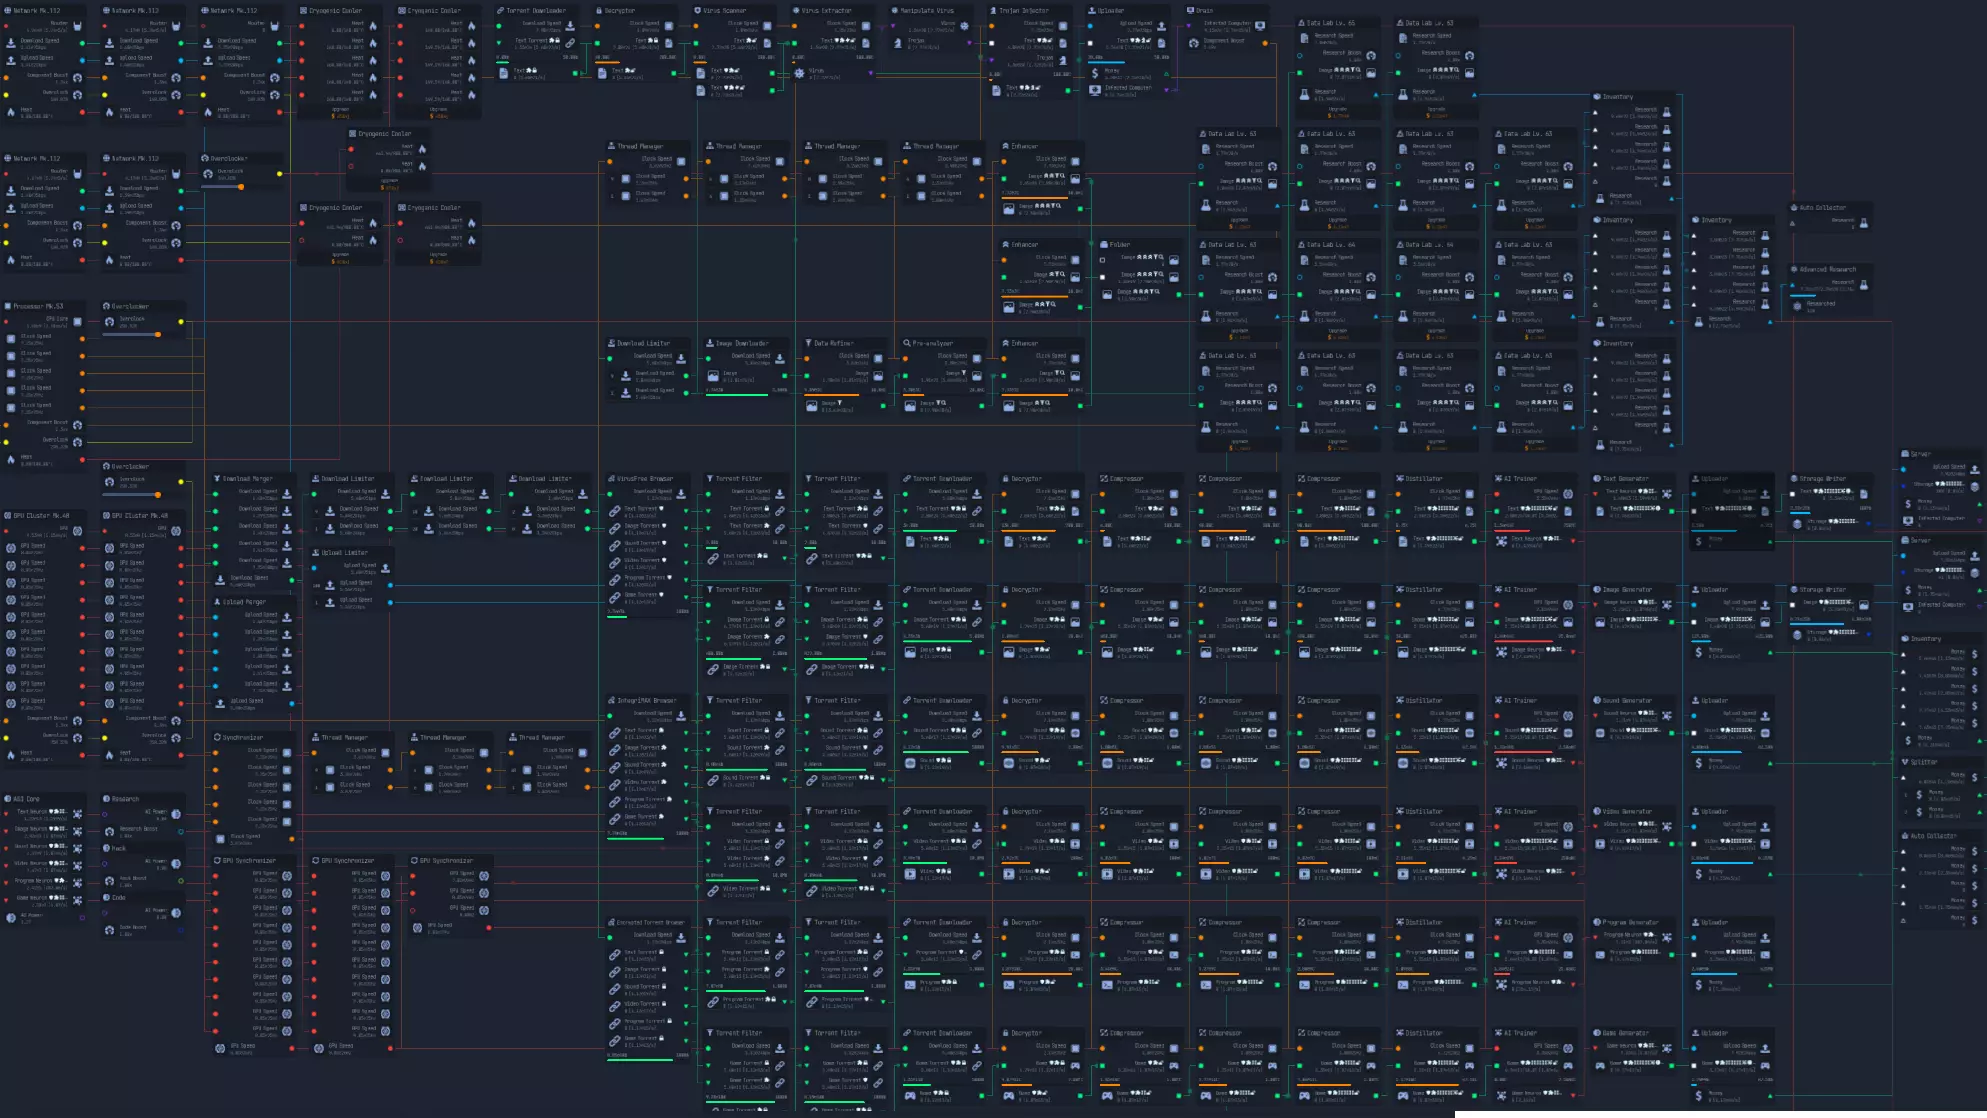Click the Synchronizer node's sync icon
Viewport: 1987px width, 1118px height.
click(217, 737)
